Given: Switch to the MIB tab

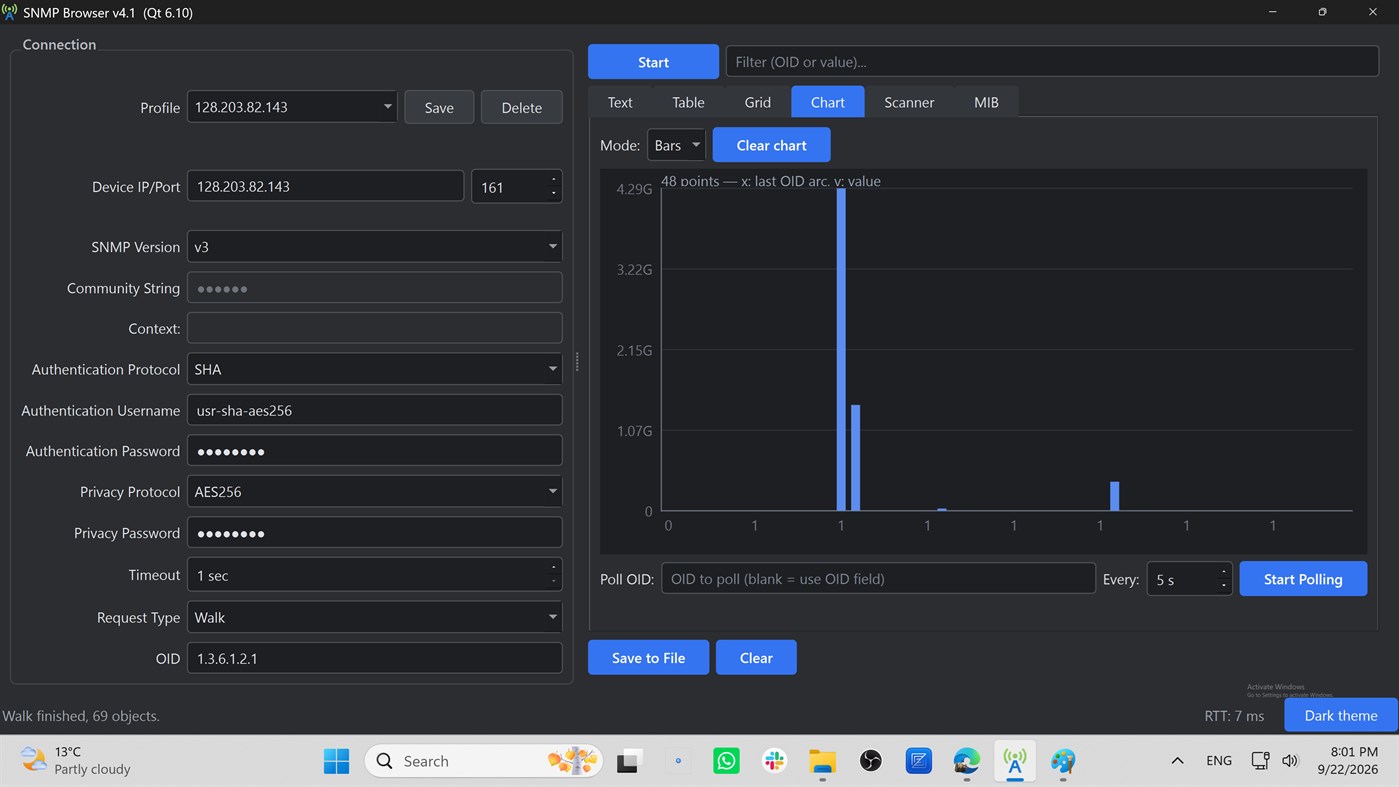Looking at the screenshot, I should coord(986,102).
